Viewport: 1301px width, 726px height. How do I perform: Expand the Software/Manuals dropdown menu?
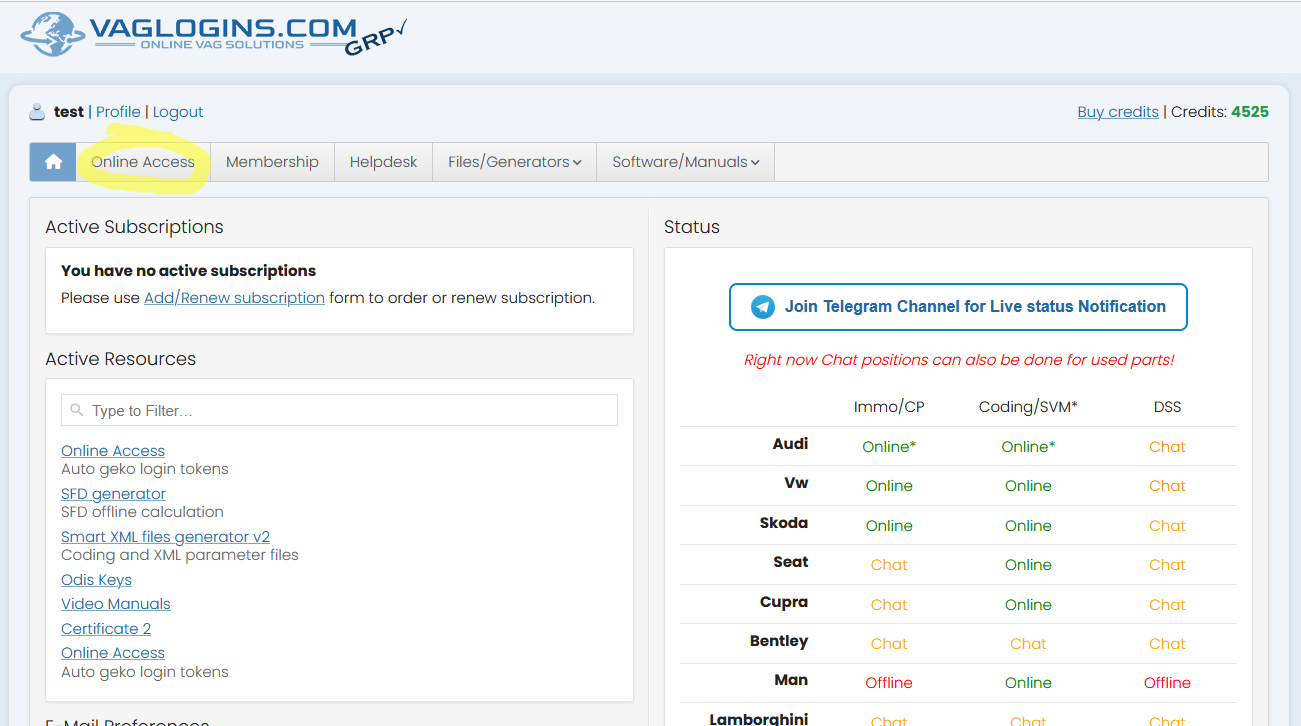pyautogui.click(x=685, y=162)
